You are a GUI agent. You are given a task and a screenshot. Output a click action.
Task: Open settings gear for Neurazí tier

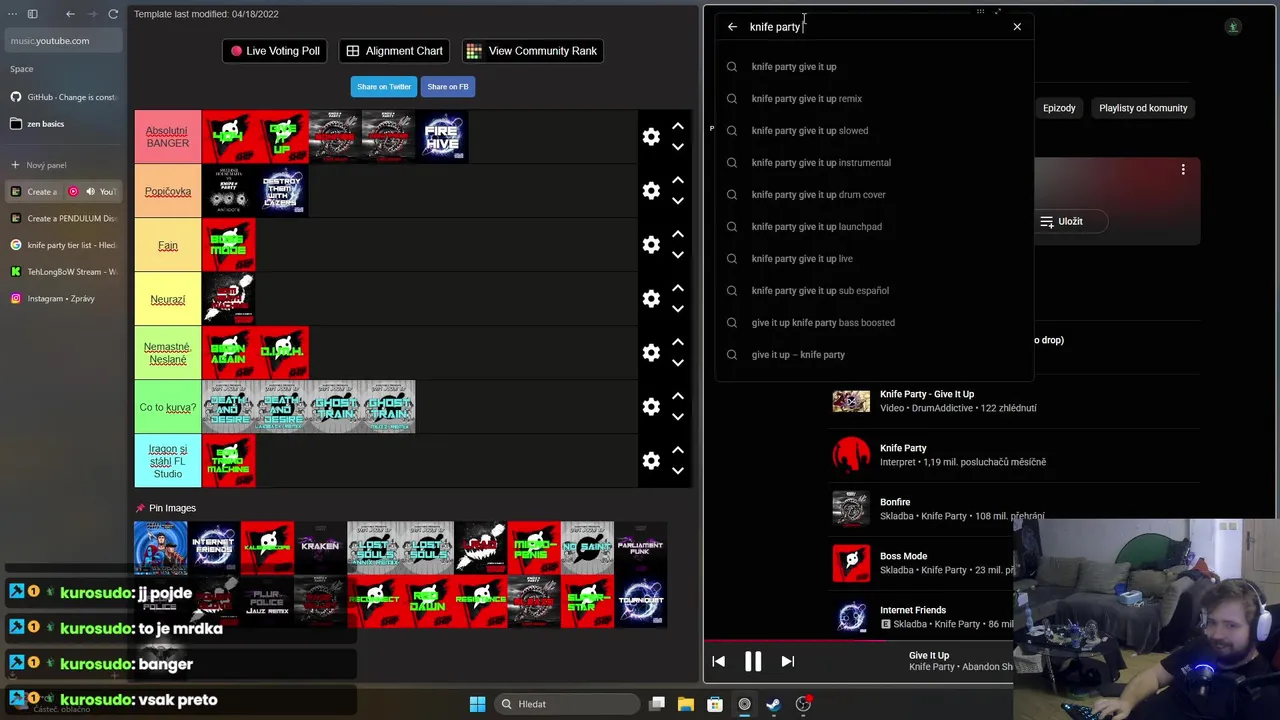pos(651,299)
